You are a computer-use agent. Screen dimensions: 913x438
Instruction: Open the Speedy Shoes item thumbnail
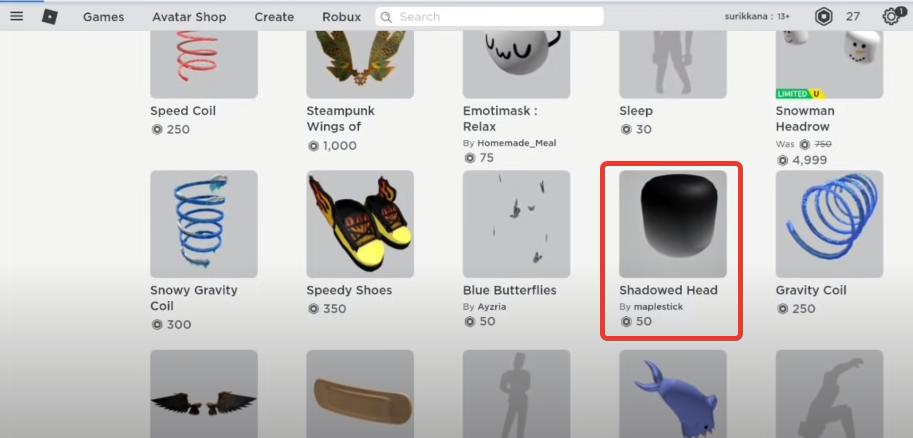[x=360, y=224]
